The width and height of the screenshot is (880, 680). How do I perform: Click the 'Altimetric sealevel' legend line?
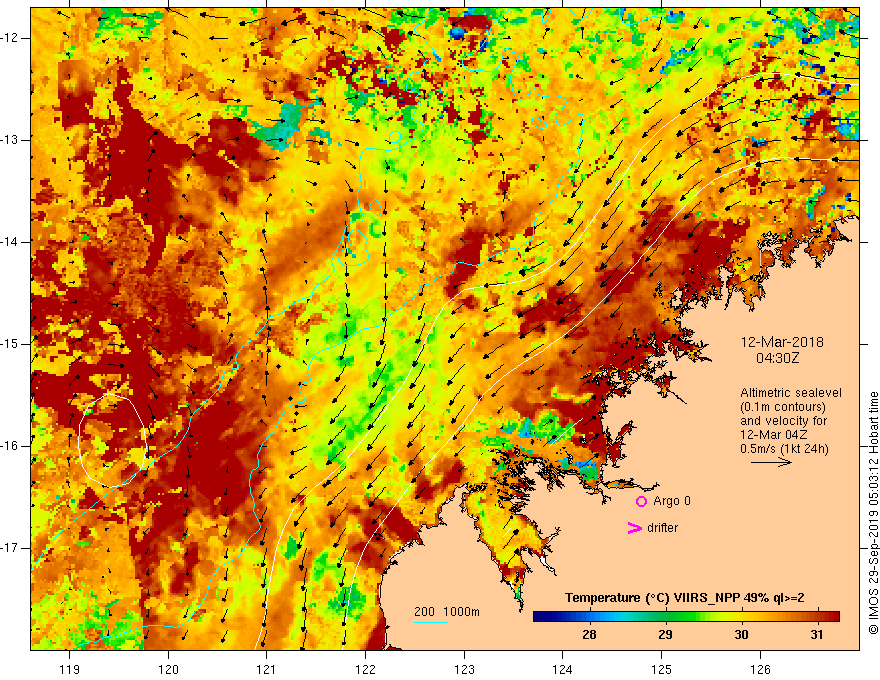pos(791,393)
